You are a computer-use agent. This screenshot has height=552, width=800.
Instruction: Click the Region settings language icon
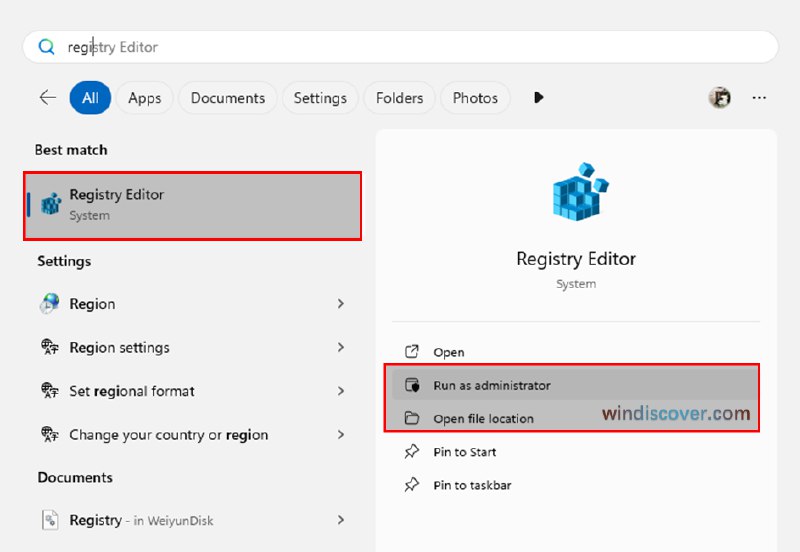(49, 347)
